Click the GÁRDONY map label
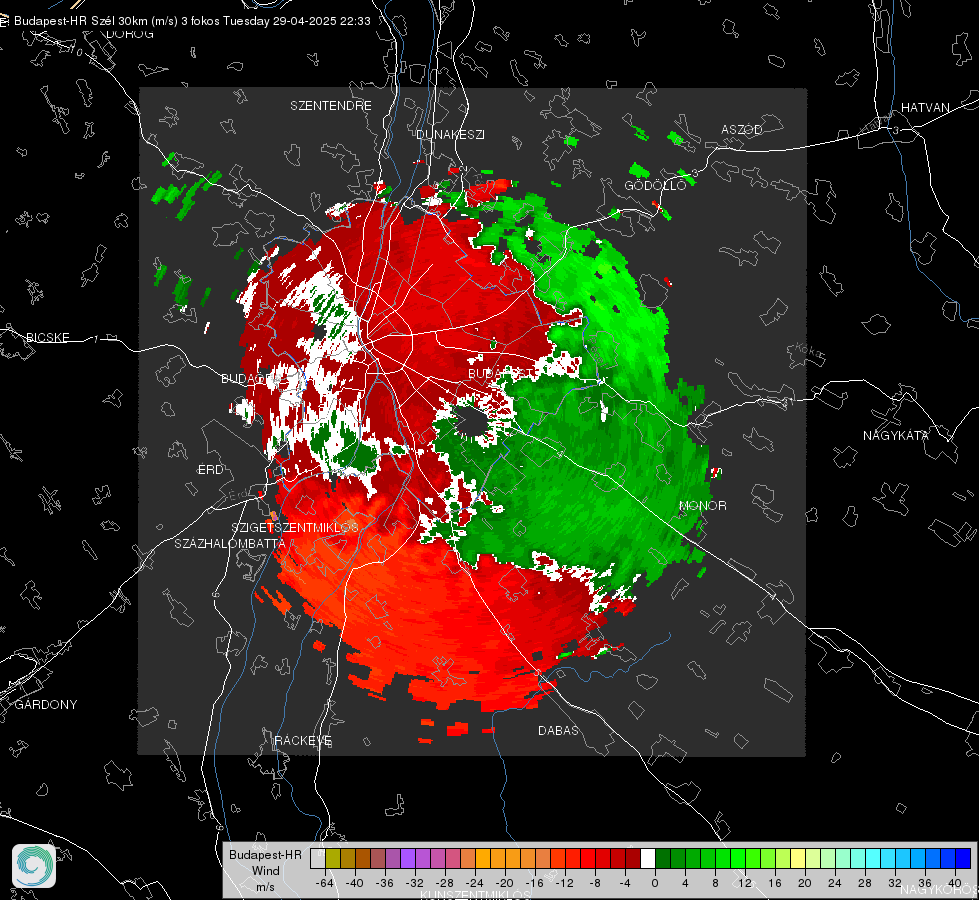979x900 pixels. [x=46, y=705]
